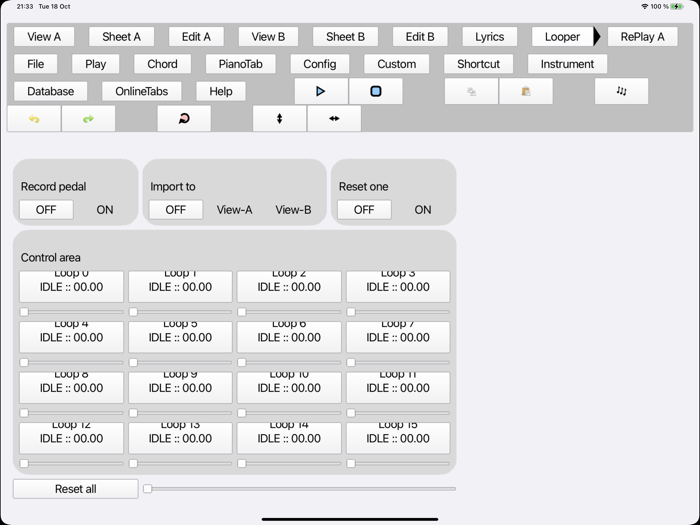
Task: Trigger the Loop 8 button
Action: click(x=71, y=388)
